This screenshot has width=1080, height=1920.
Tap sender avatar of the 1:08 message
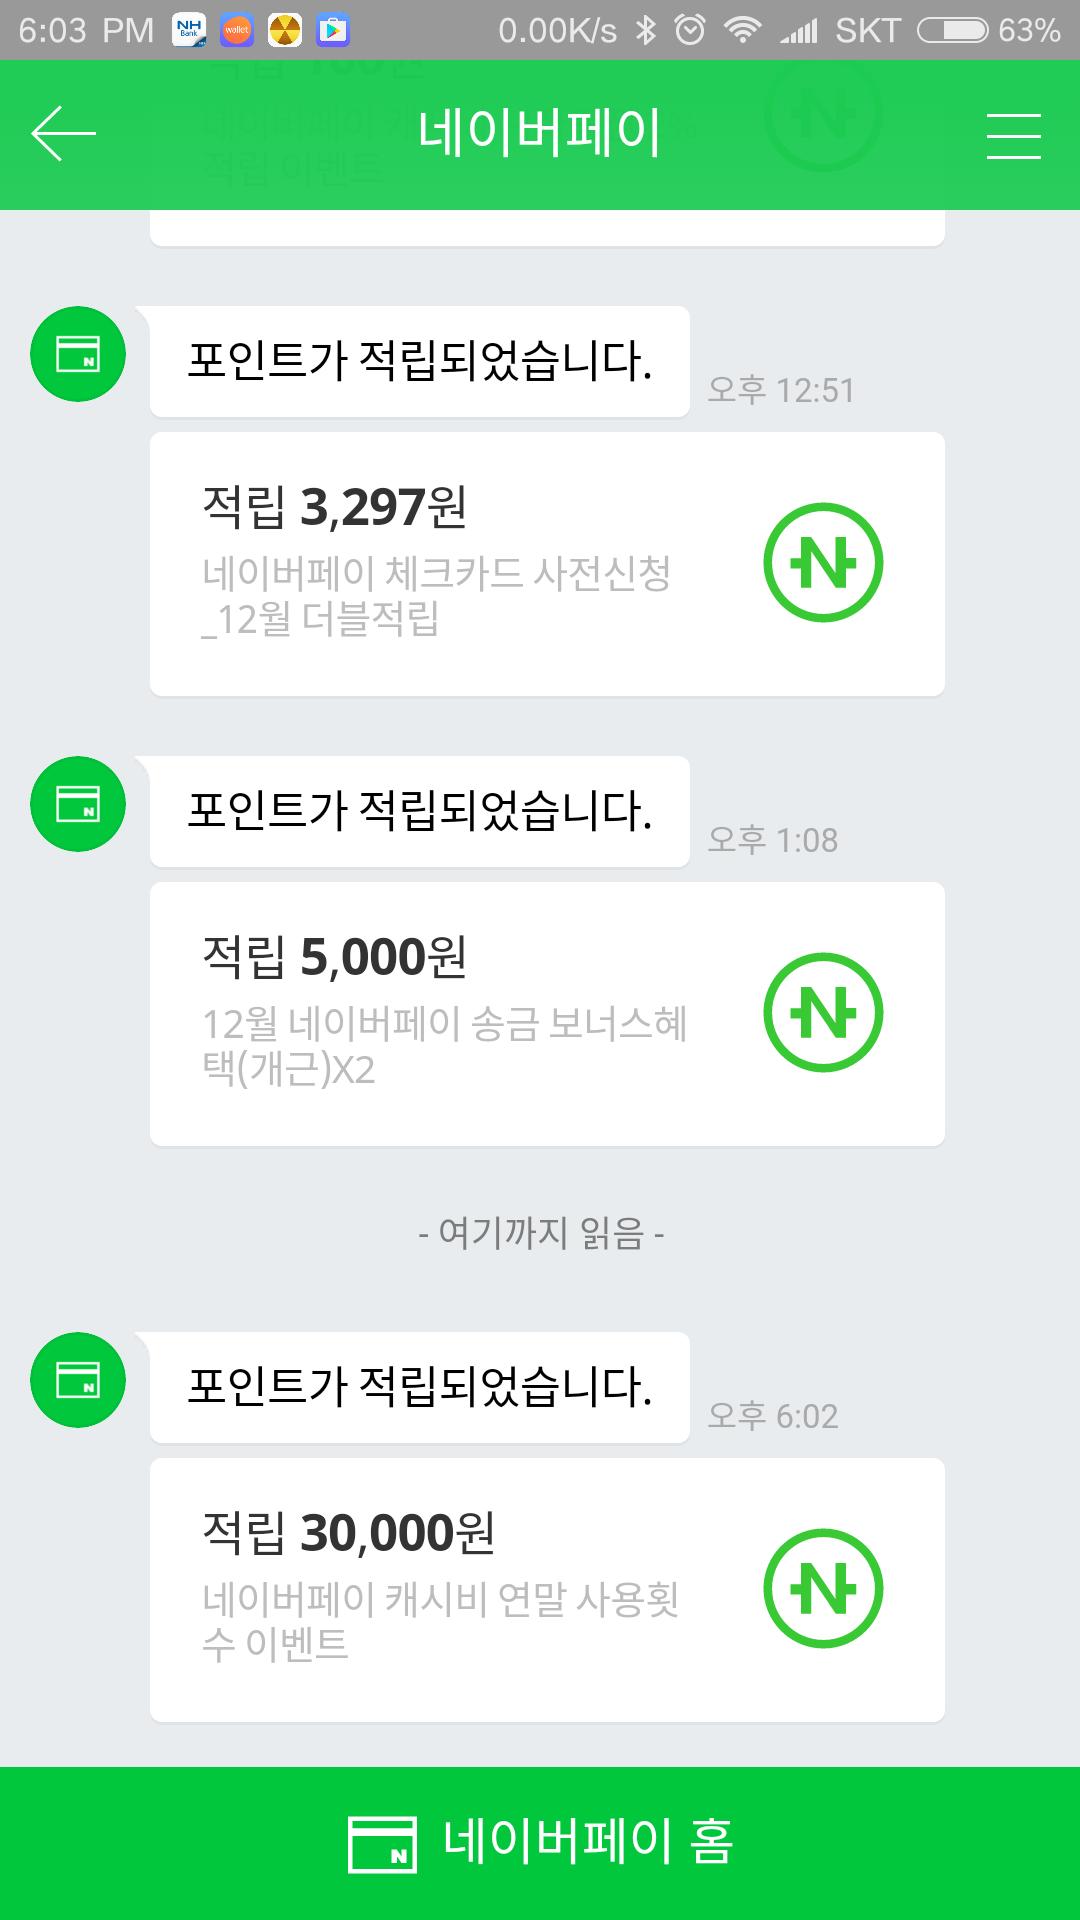coord(78,804)
